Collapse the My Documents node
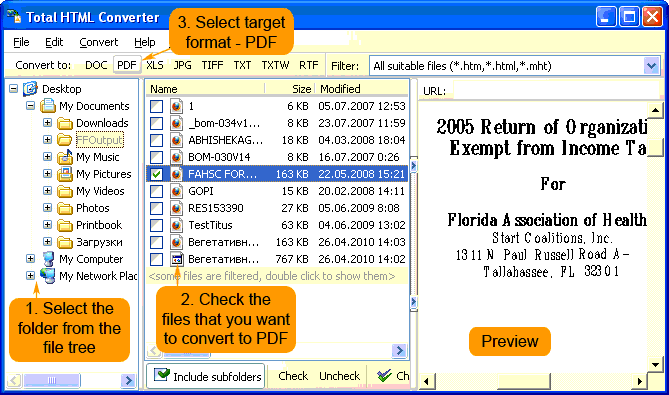 tap(30, 105)
